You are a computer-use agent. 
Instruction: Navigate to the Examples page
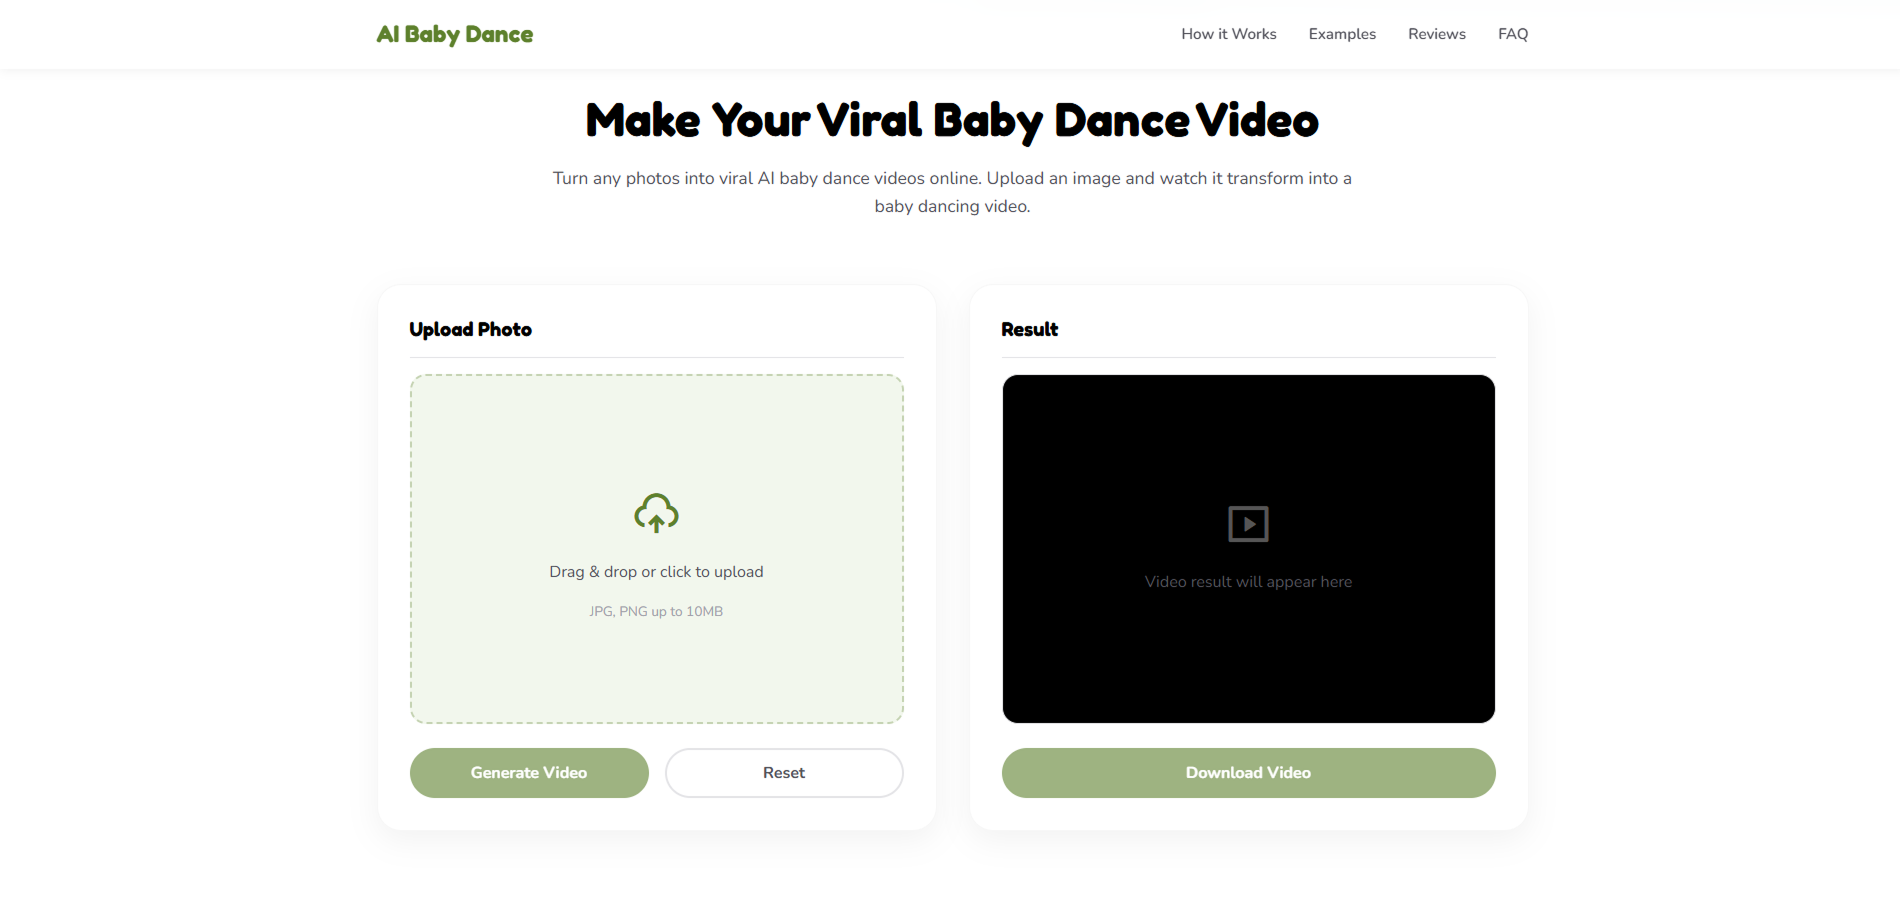coord(1342,33)
